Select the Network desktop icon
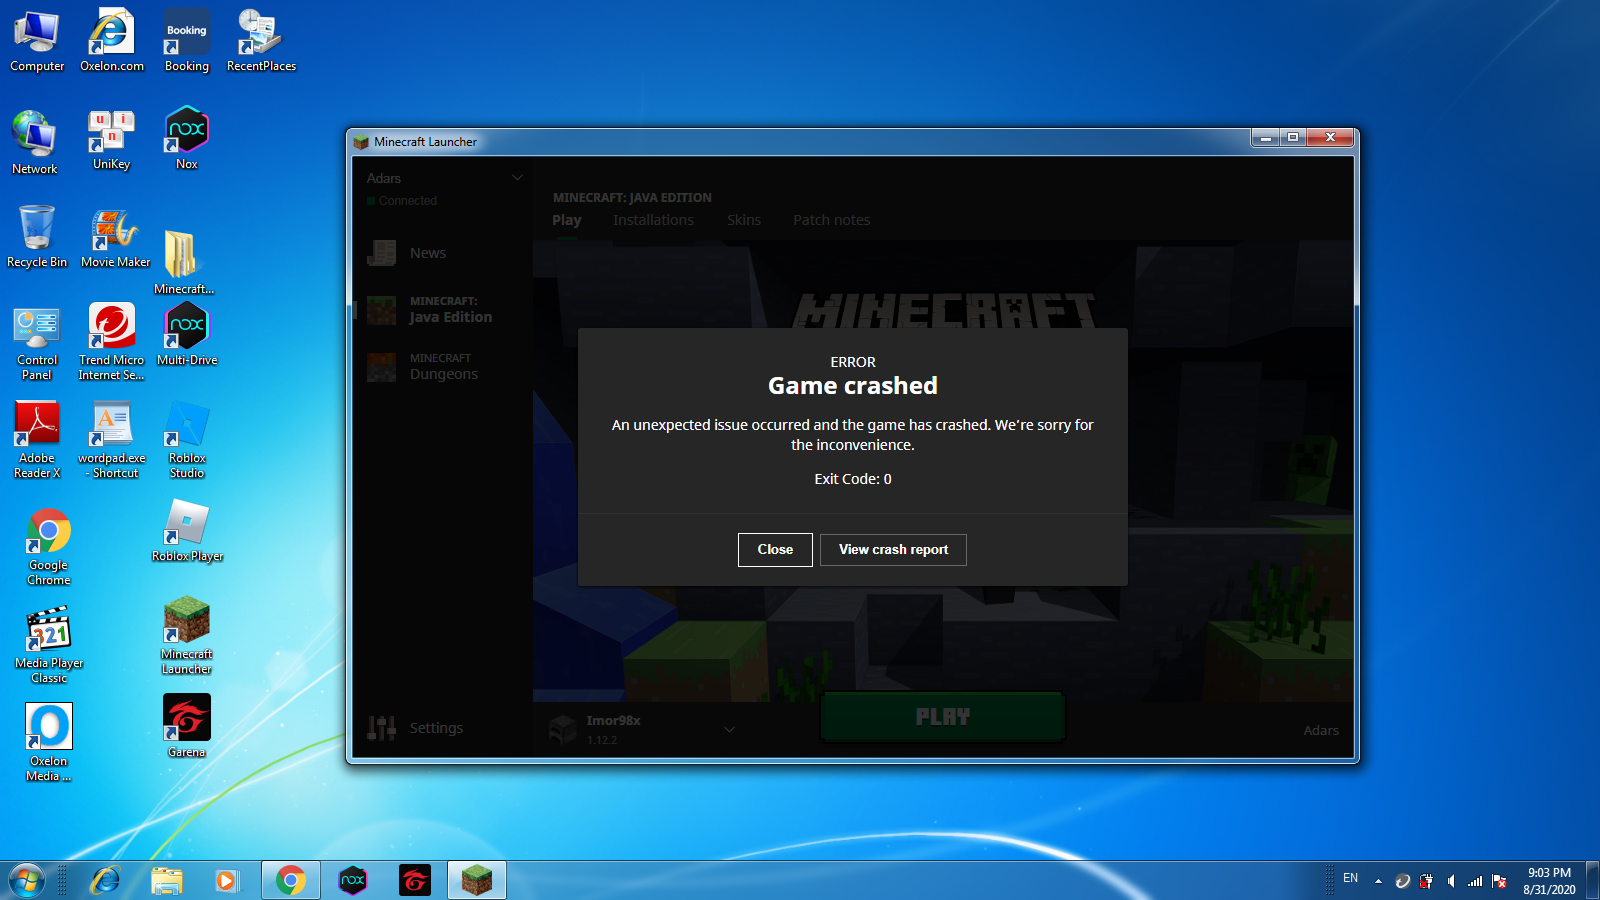The width and height of the screenshot is (1600, 900). tap(35, 143)
